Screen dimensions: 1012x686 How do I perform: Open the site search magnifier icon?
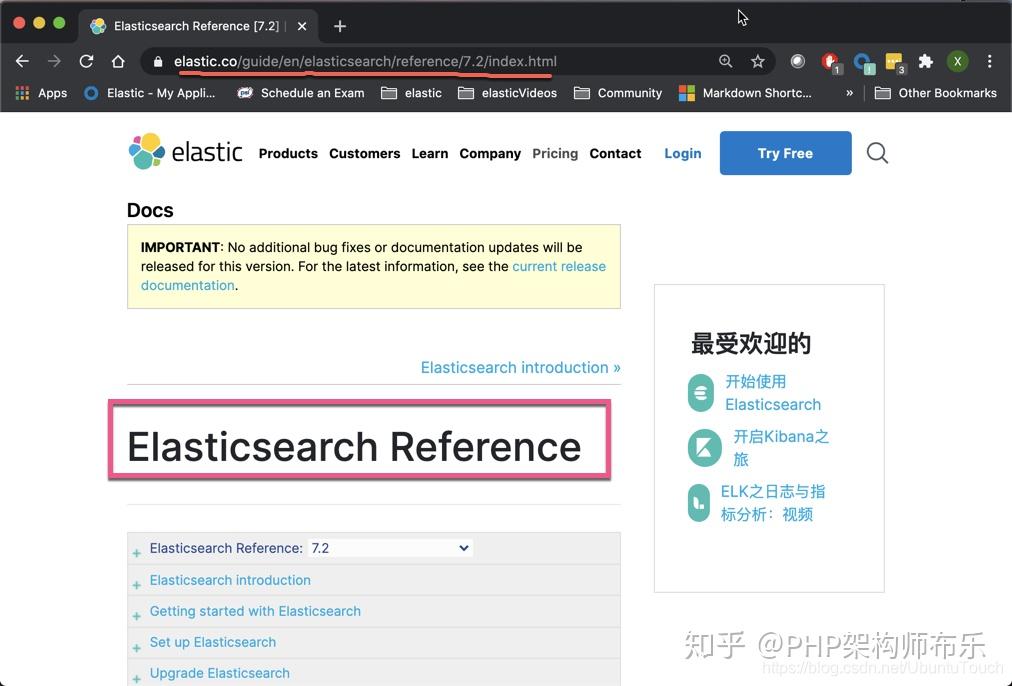876,153
